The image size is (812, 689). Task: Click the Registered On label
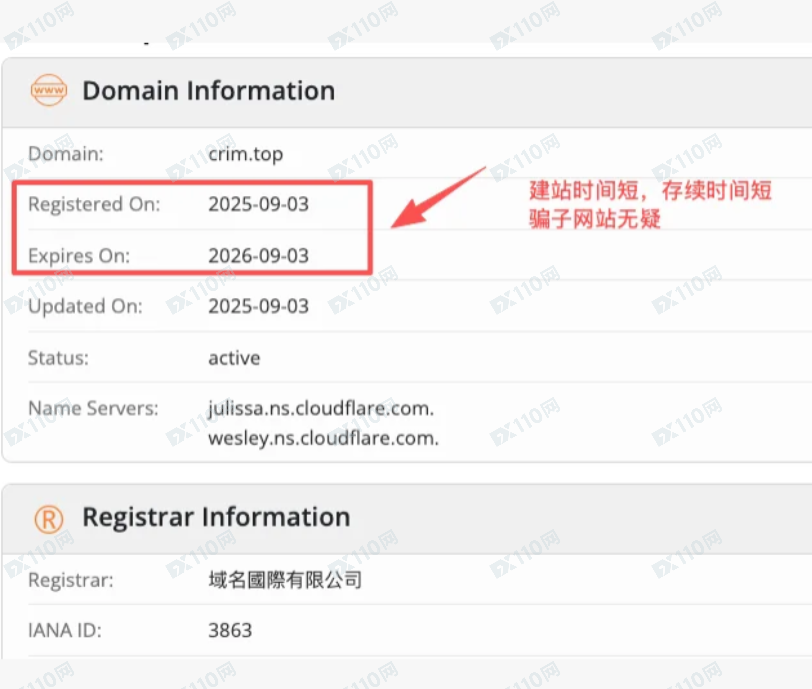click(x=93, y=205)
